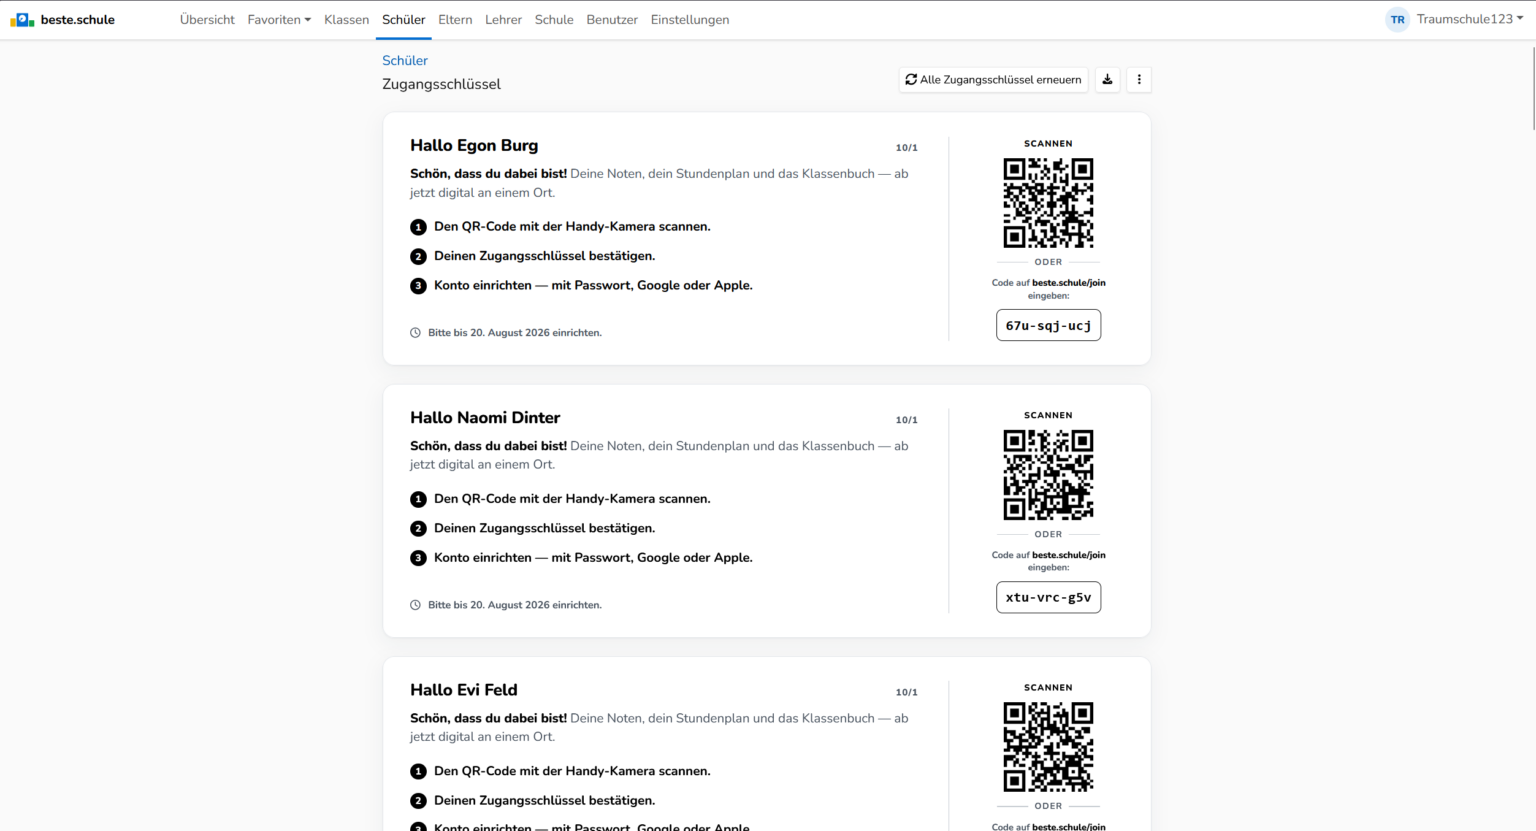Open the Übersicht tab
The height and width of the screenshot is (831, 1536).
[207, 19]
